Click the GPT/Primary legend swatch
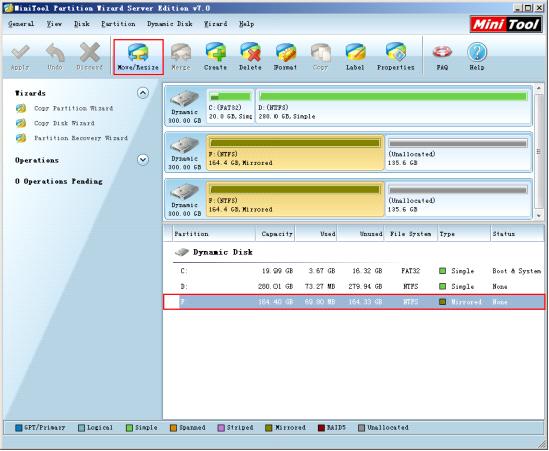 click(19, 428)
